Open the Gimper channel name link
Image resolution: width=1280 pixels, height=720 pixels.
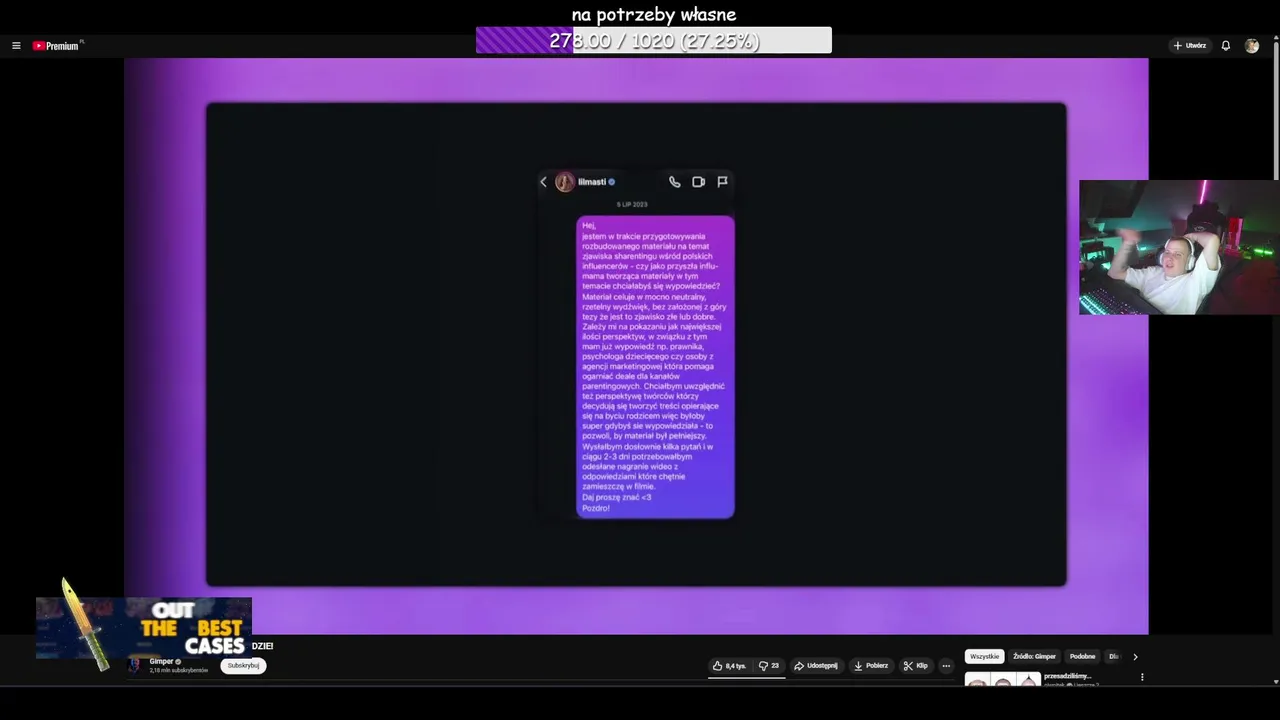(161, 661)
